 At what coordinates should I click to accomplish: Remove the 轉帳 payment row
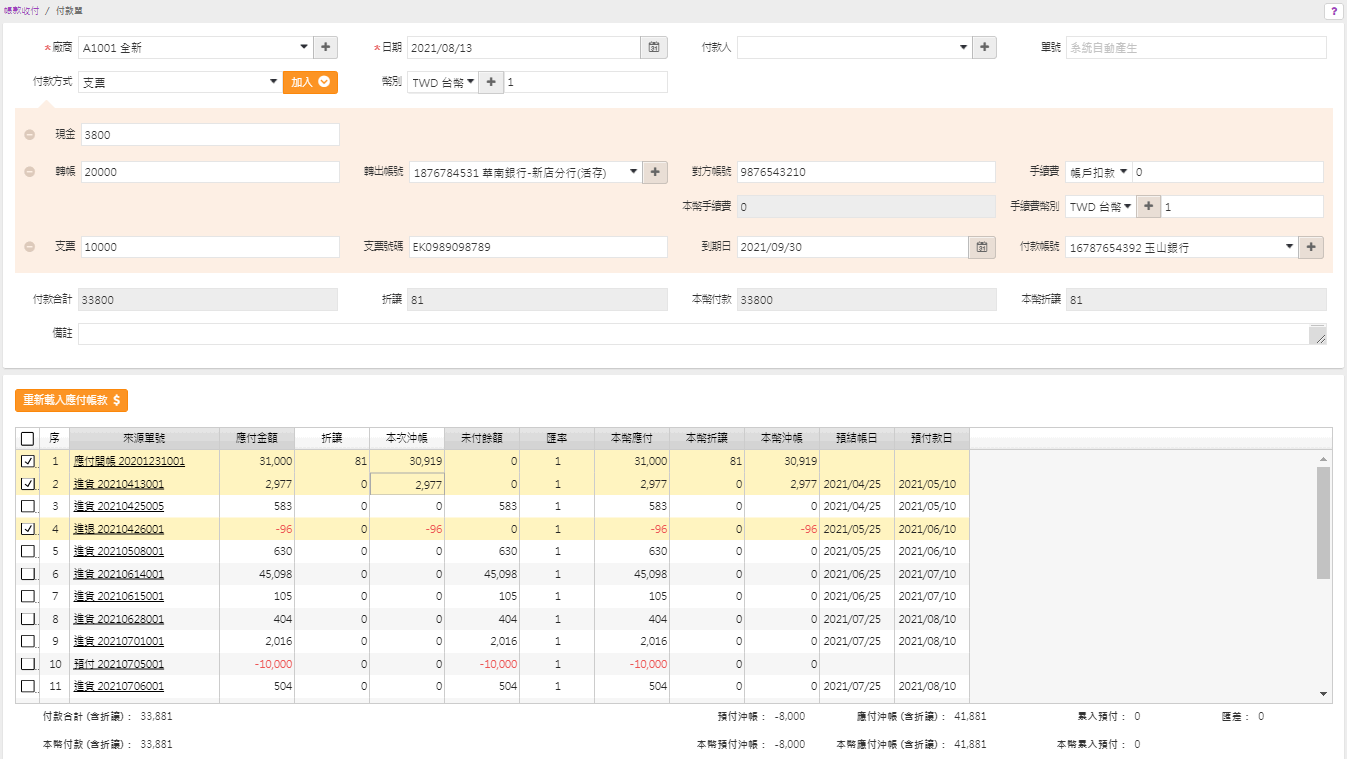pyautogui.click(x=29, y=172)
